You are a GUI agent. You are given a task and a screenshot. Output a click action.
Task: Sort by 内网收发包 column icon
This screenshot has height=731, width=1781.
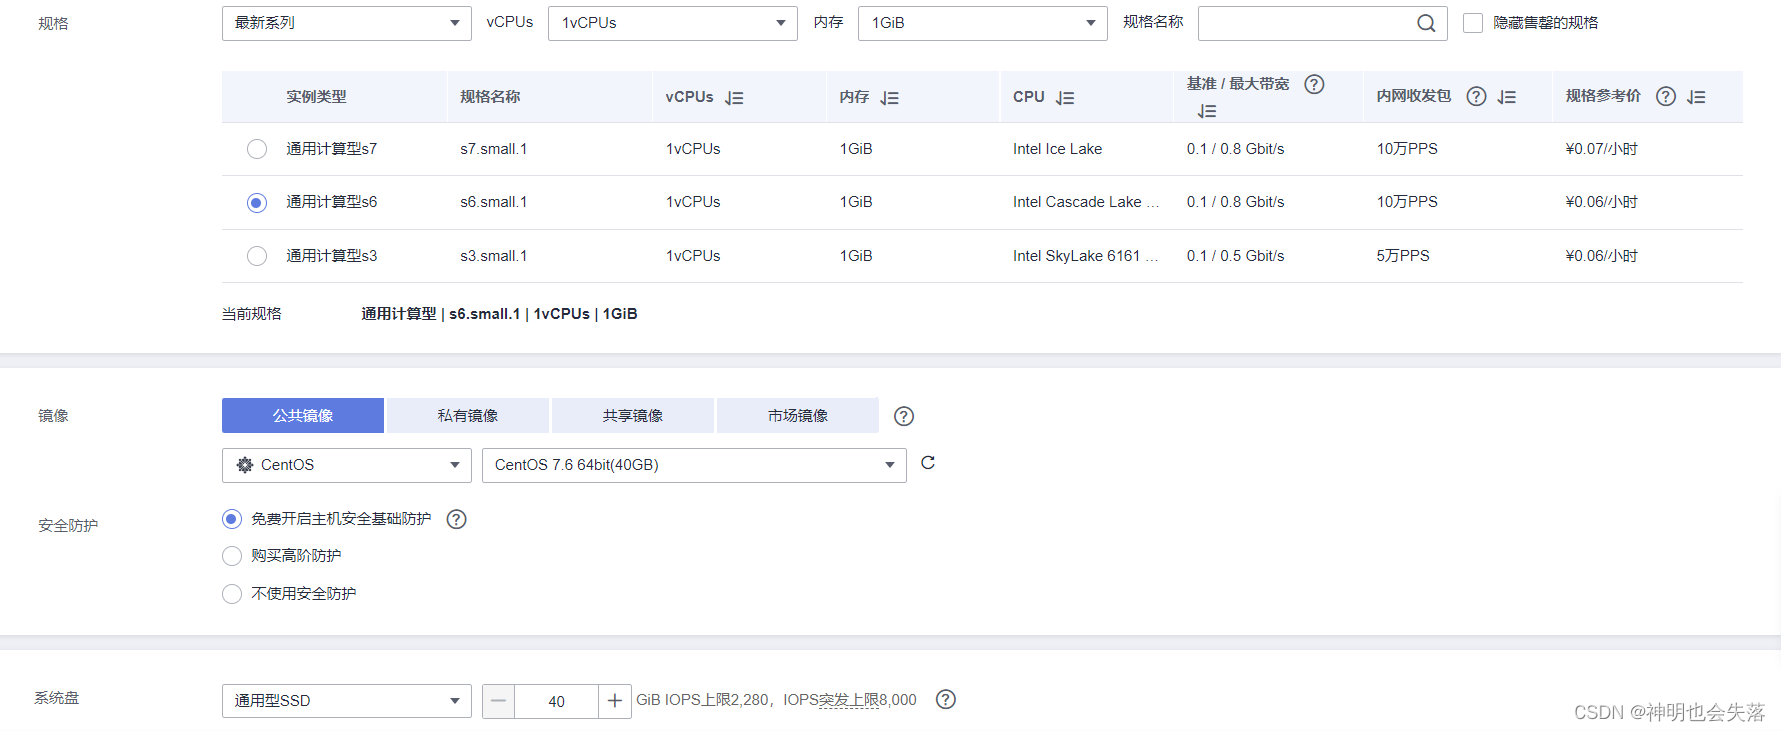(x=1507, y=97)
